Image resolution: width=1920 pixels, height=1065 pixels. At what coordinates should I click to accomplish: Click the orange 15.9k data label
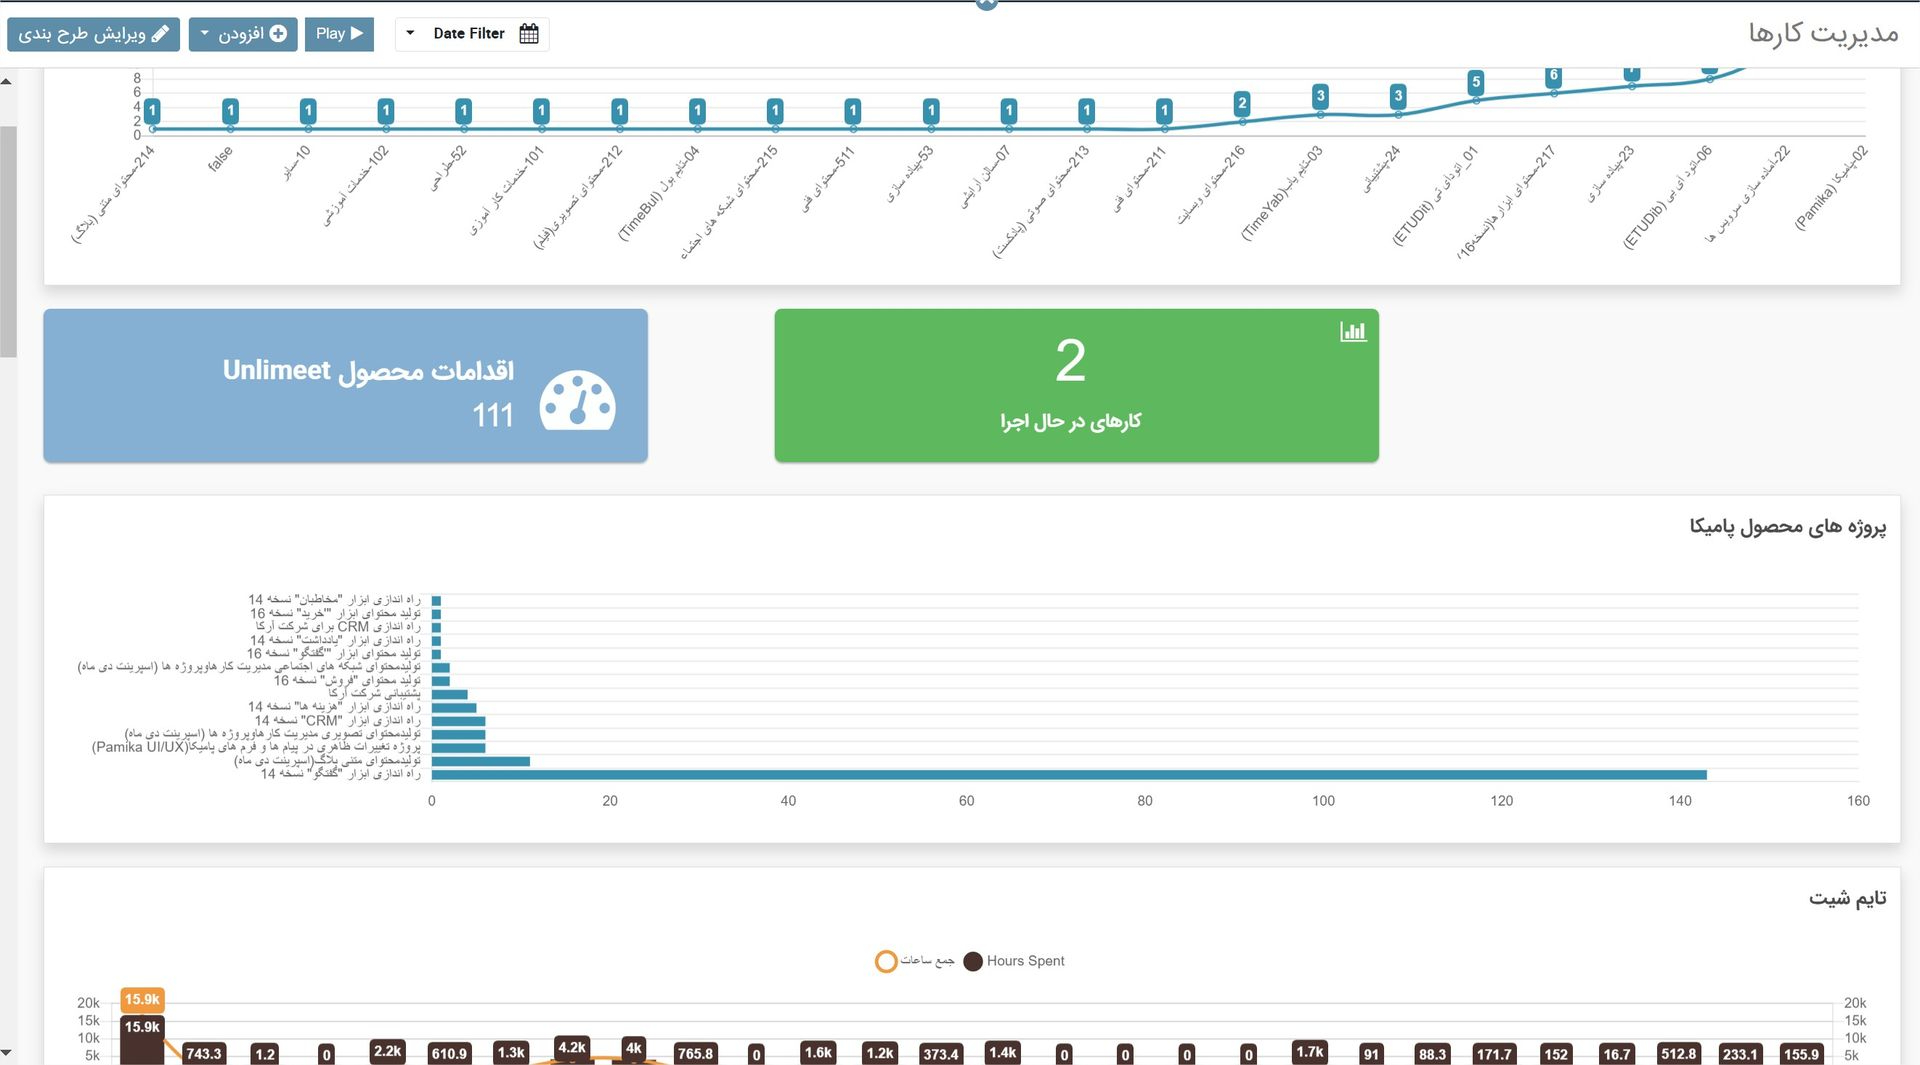142,1000
